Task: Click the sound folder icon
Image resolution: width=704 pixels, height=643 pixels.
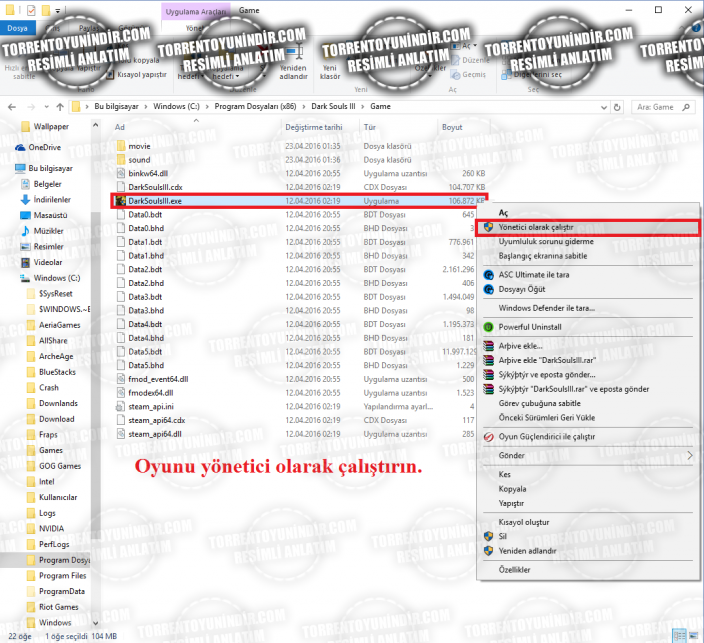Action: tap(121, 160)
